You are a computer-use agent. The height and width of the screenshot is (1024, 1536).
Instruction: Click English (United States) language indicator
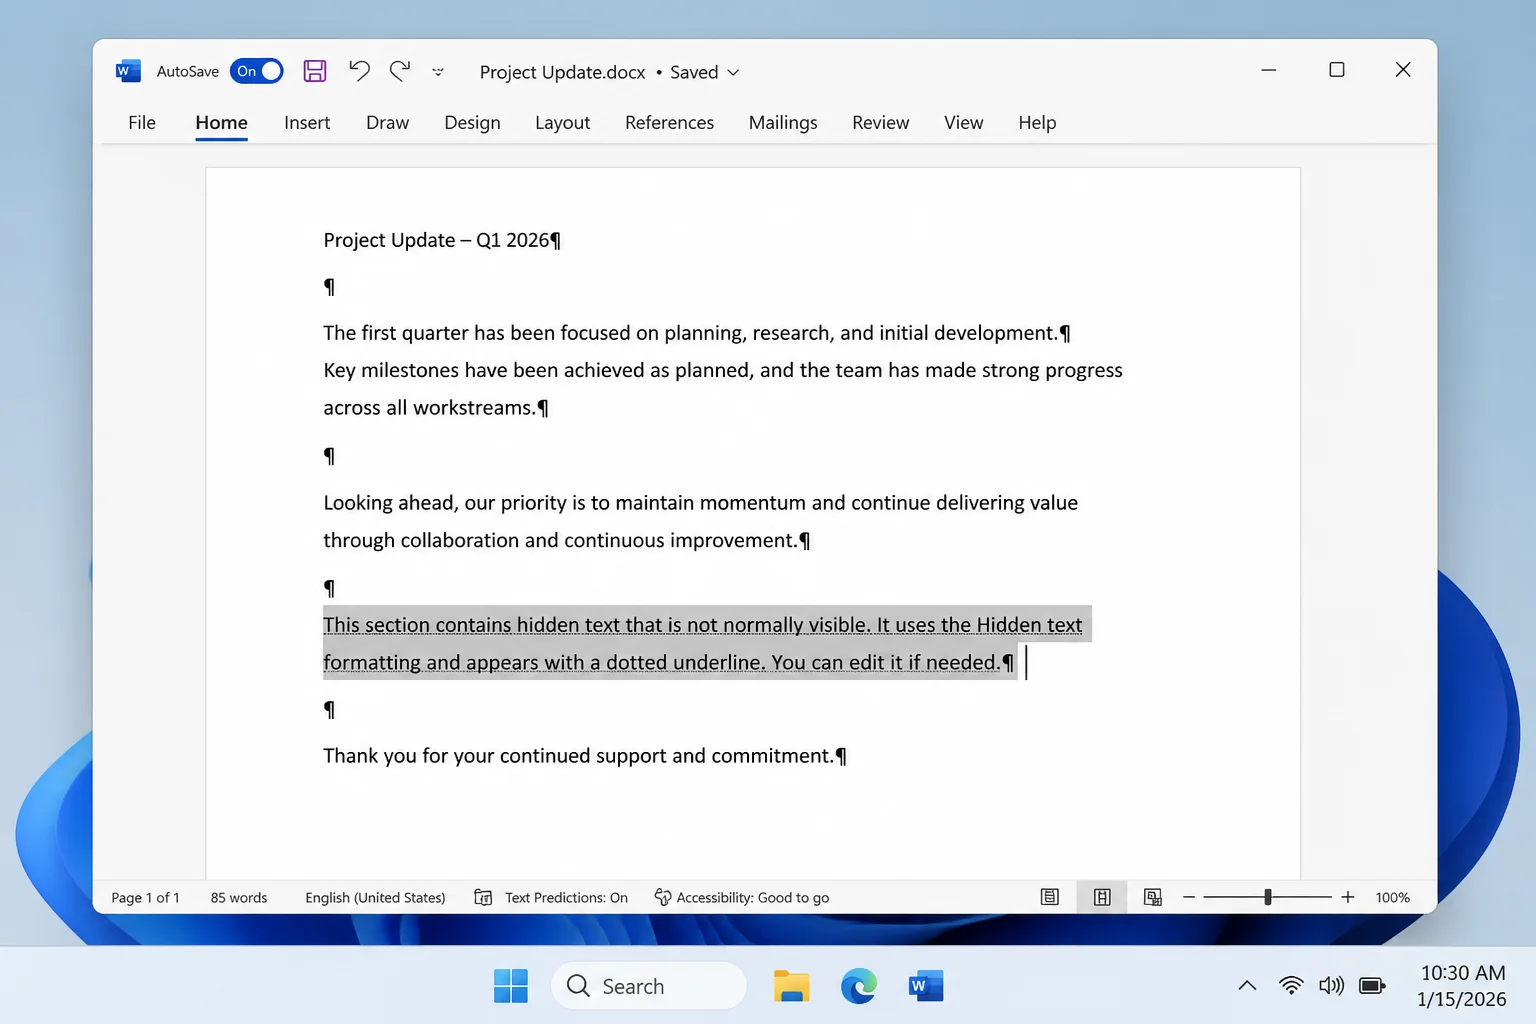[375, 897]
